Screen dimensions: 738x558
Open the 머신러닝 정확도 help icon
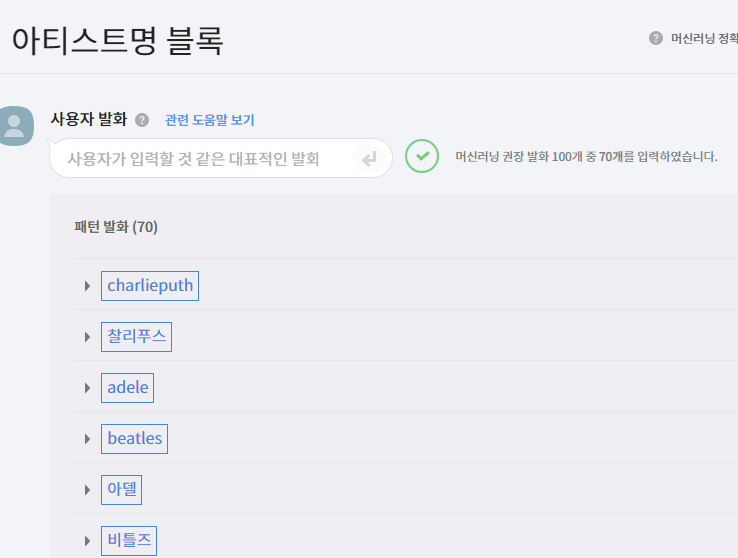pyautogui.click(x=656, y=38)
